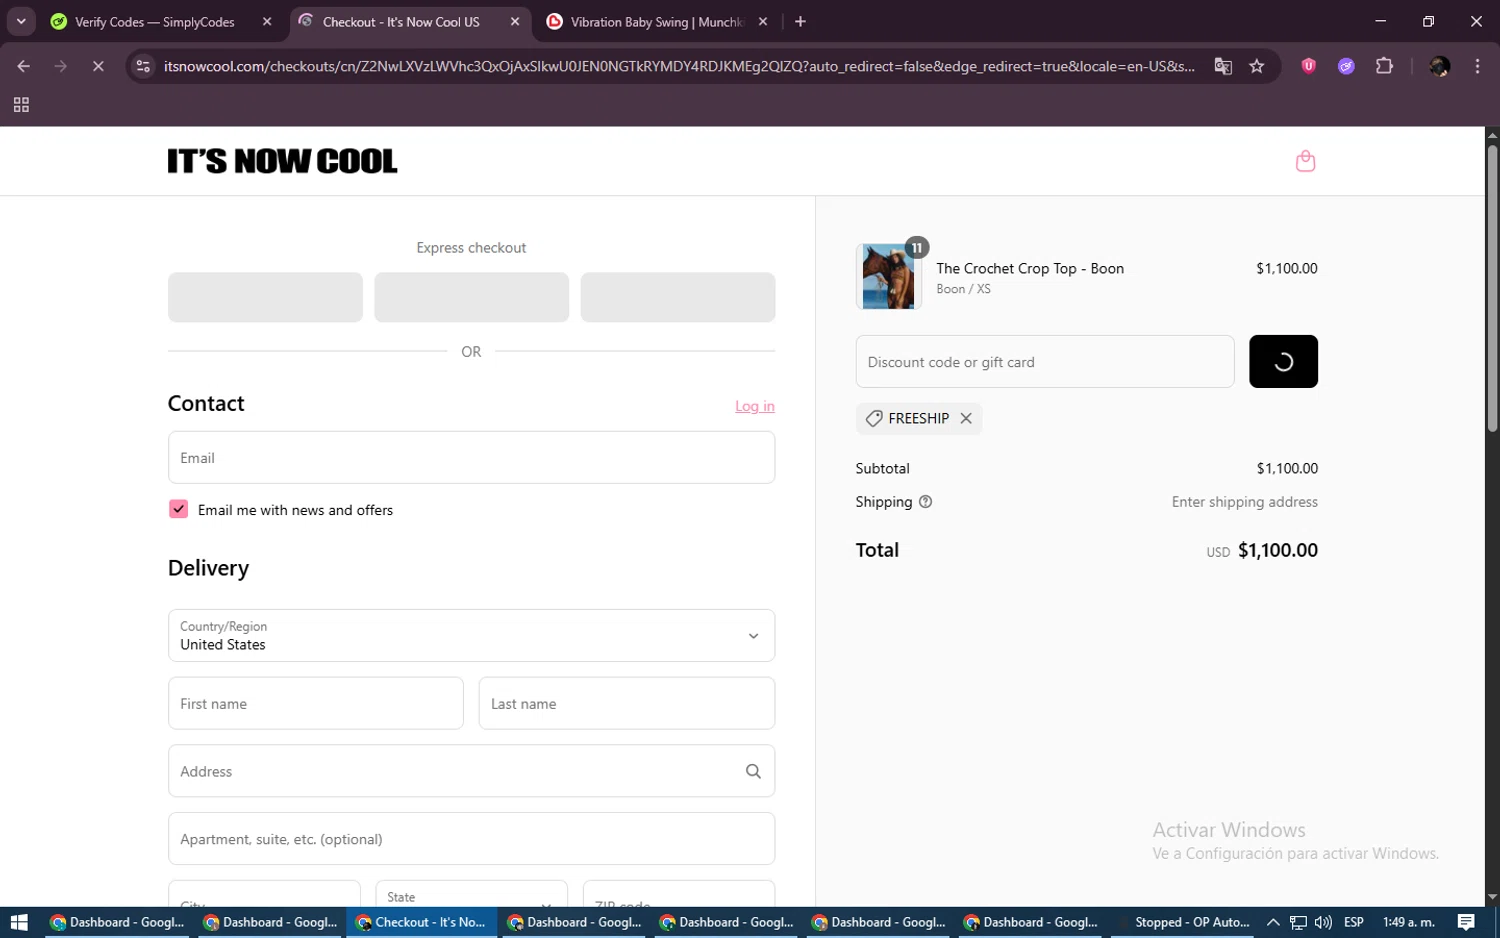The height and width of the screenshot is (938, 1500).
Task: Click the first express checkout button
Action: pyautogui.click(x=265, y=297)
